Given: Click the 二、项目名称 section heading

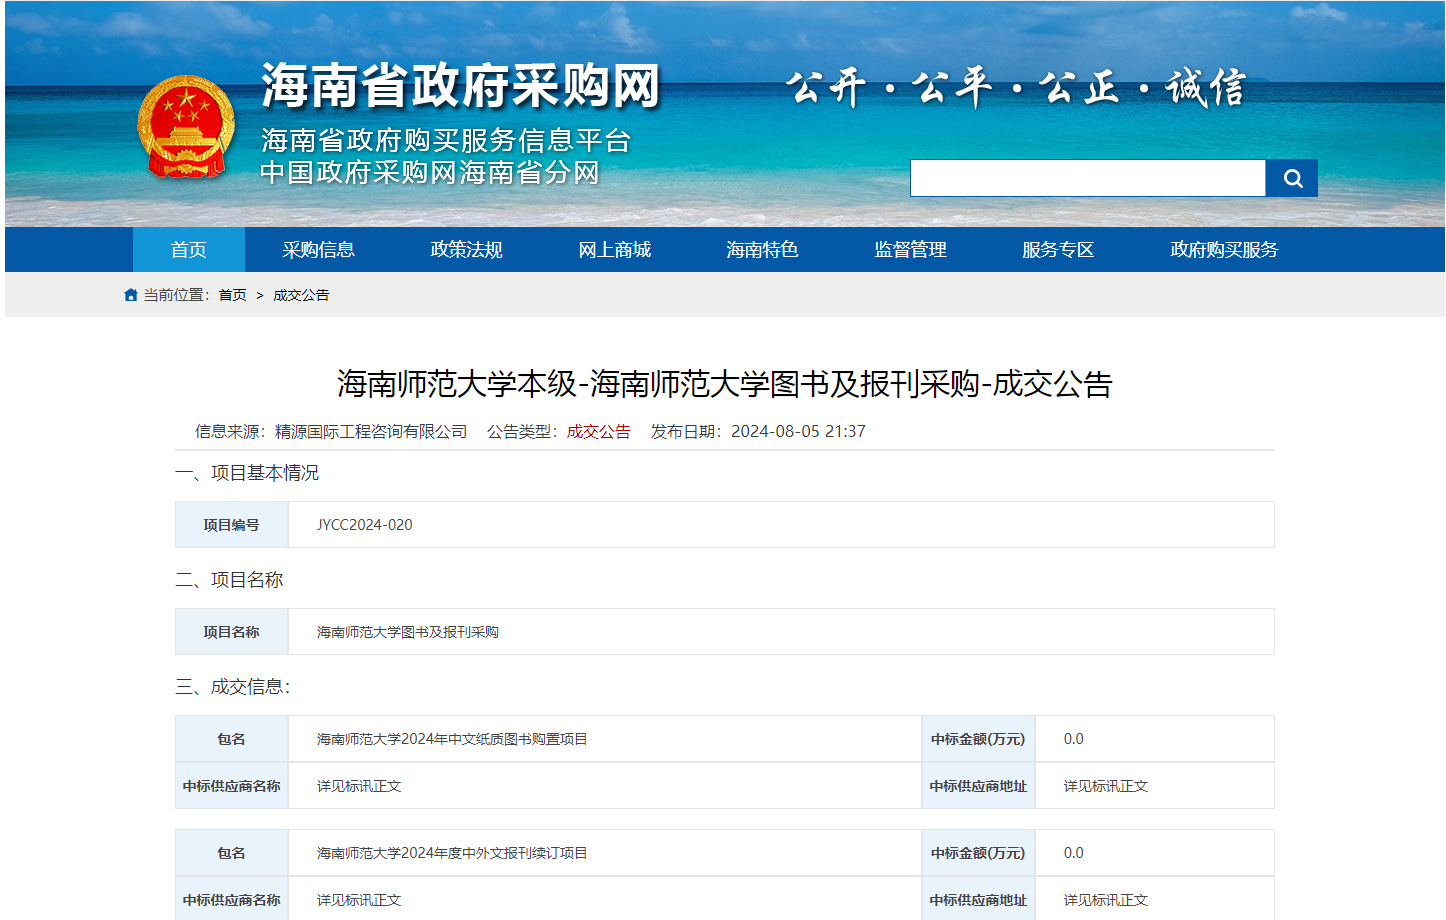Looking at the screenshot, I should tap(229, 580).
